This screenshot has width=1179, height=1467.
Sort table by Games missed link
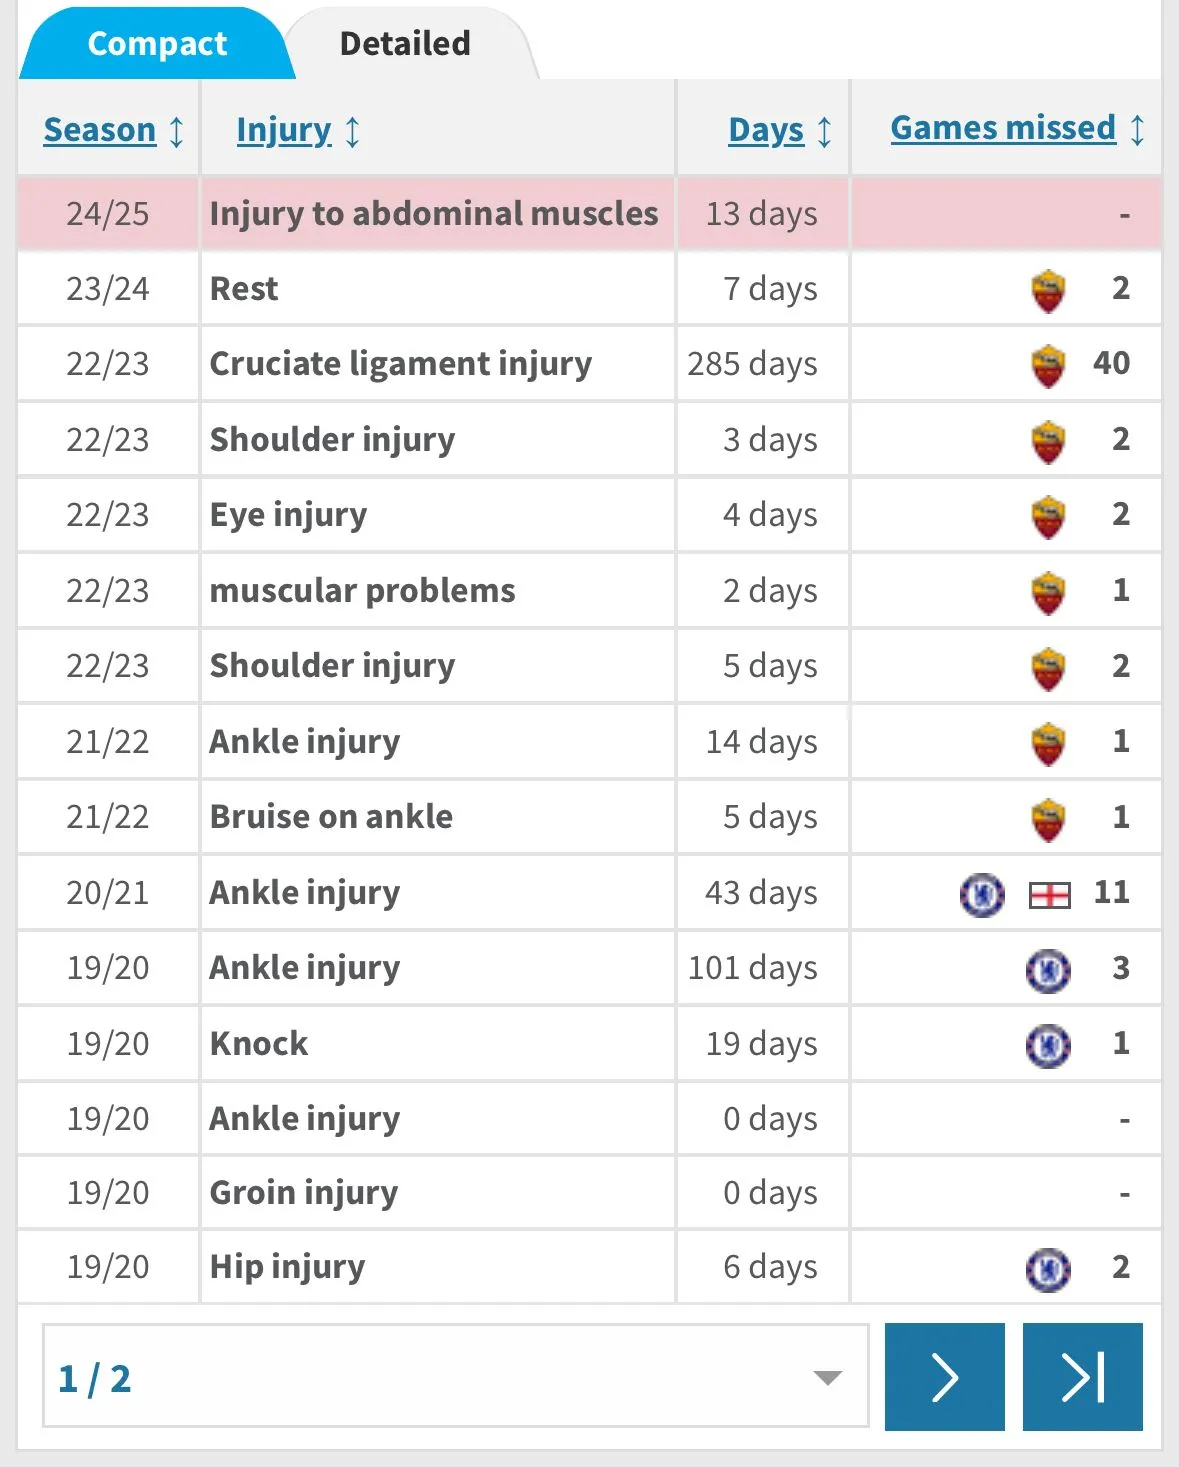[1003, 128]
